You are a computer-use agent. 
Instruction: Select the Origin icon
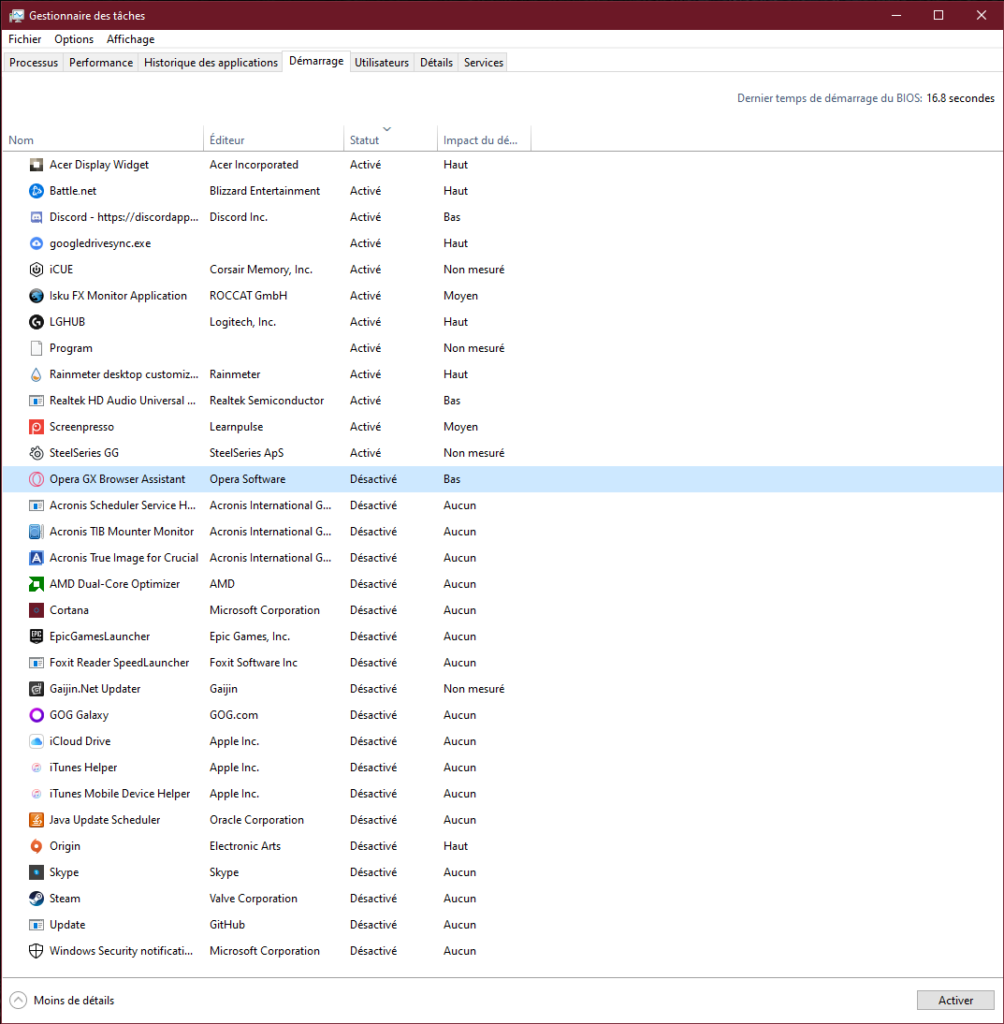pyautogui.click(x=37, y=846)
